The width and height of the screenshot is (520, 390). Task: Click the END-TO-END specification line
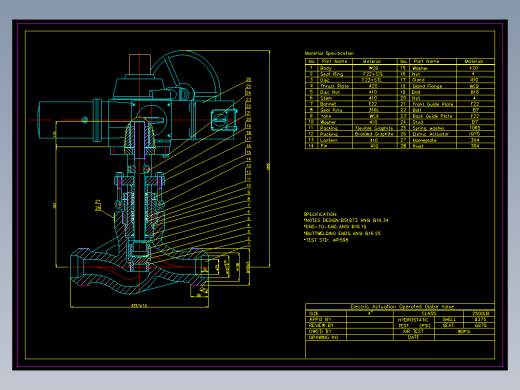click(335, 227)
